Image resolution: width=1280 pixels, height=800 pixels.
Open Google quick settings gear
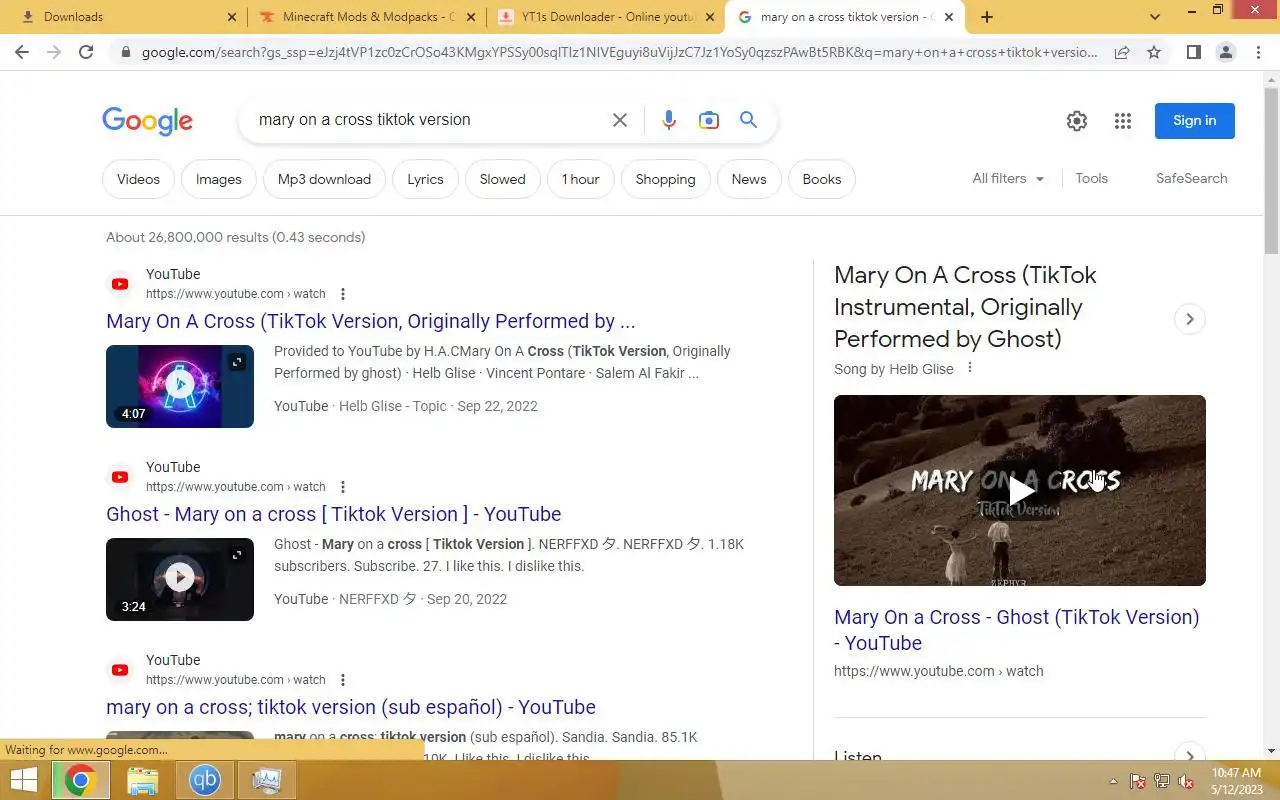click(1077, 121)
